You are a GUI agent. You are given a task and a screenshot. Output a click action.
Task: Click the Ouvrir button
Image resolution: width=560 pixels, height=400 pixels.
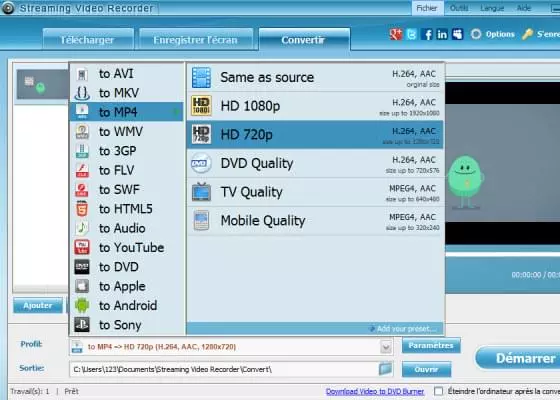426,369
